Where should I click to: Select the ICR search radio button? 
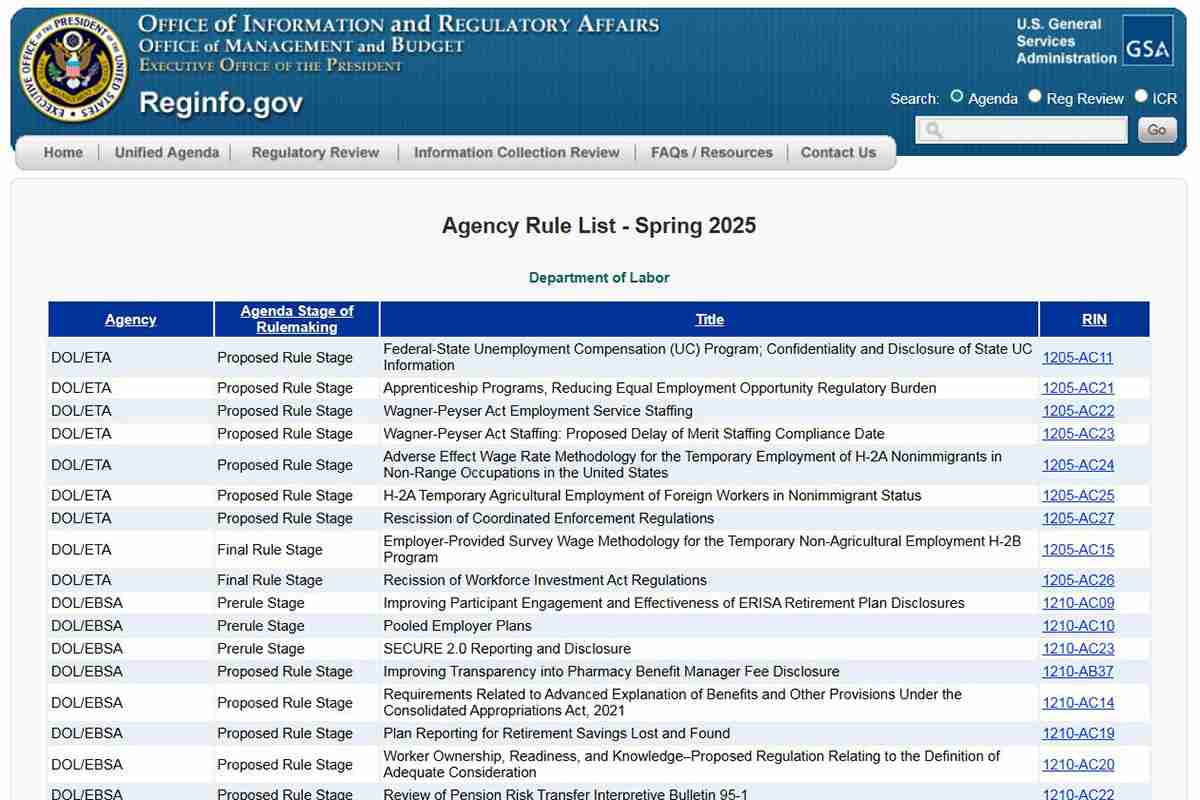pyautogui.click(x=1141, y=97)
